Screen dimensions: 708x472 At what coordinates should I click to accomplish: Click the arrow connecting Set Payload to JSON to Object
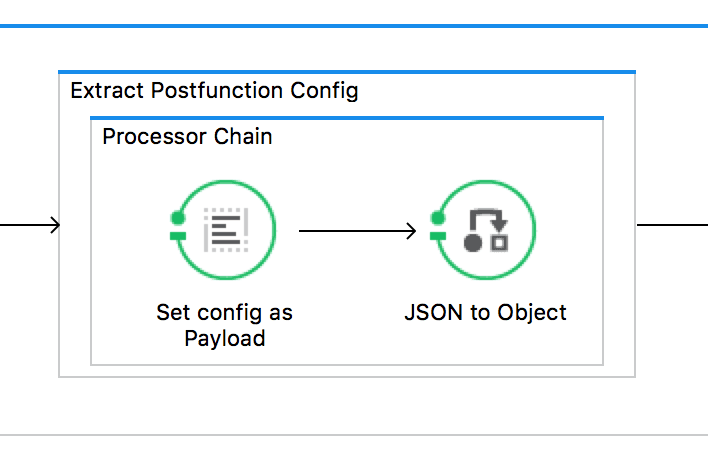click(356, 232)
